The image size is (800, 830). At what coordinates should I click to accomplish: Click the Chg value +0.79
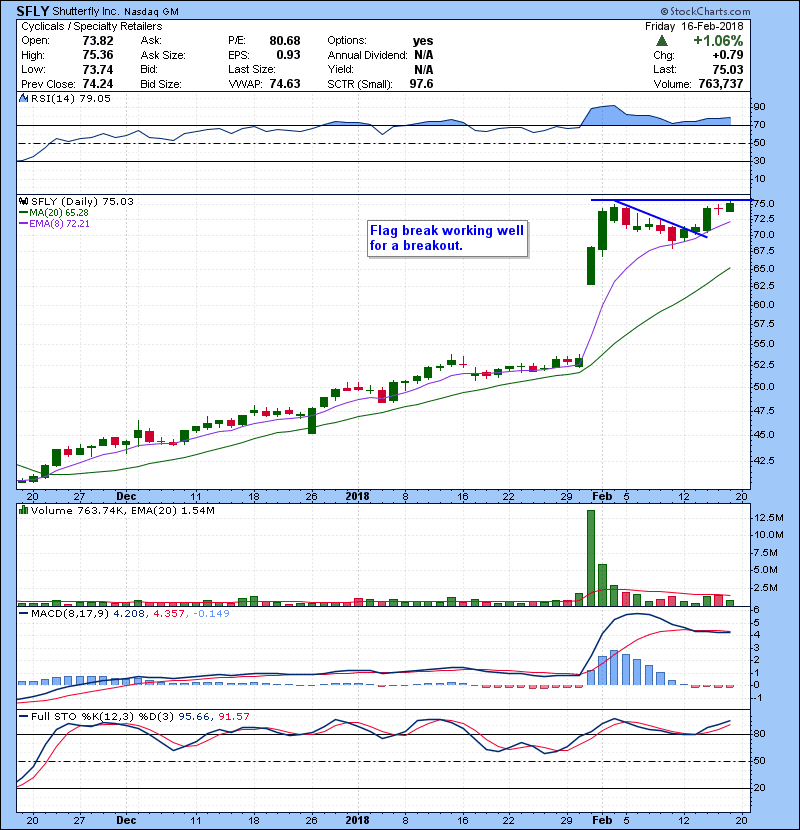click(727, 55)
